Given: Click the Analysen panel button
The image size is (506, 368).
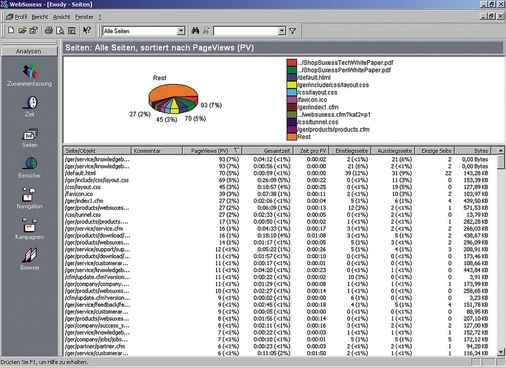Looking at the screenshot, I should [x=29, y=51].
